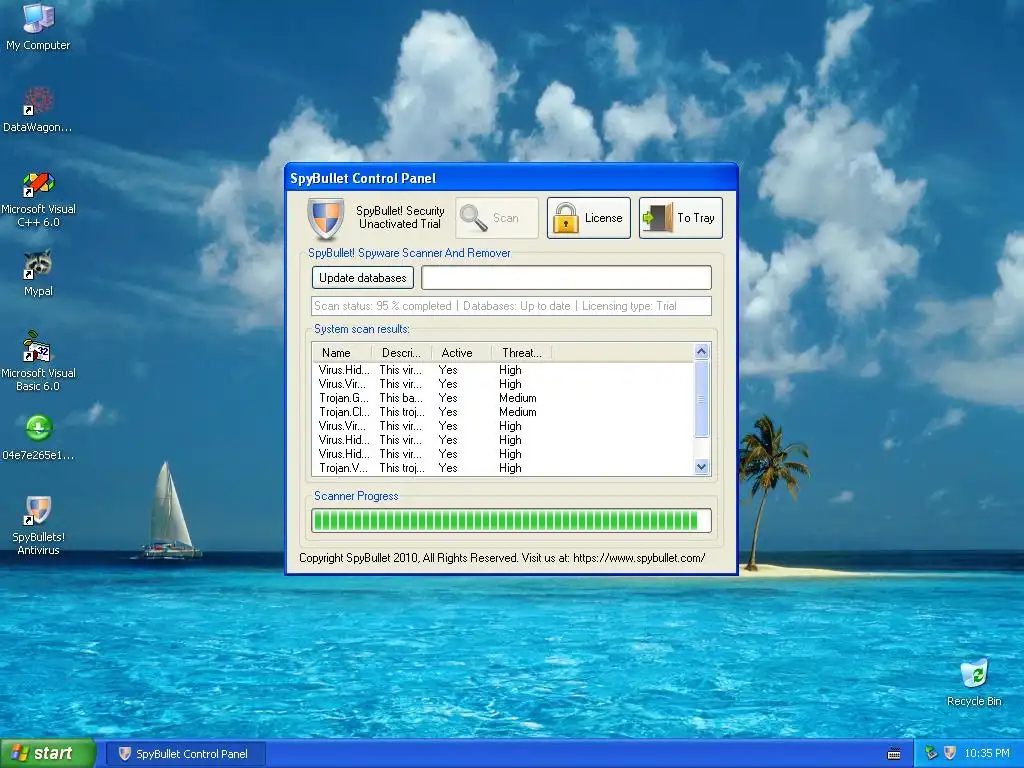Image resolution: width=1024 pixels, height=768 pixels.
Task: Click the scroll up arrow in results list
Action: pyautogui.click(x=701, y=351)
